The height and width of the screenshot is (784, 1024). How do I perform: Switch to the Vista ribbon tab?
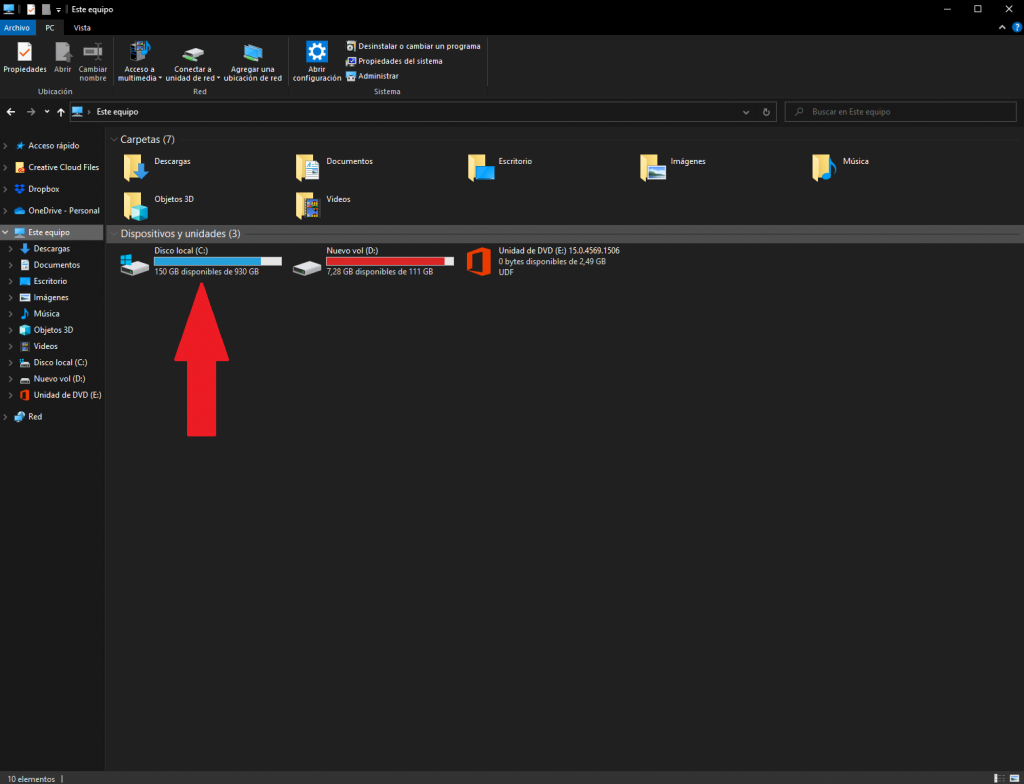pyautogui.click(x=82, y=27)
